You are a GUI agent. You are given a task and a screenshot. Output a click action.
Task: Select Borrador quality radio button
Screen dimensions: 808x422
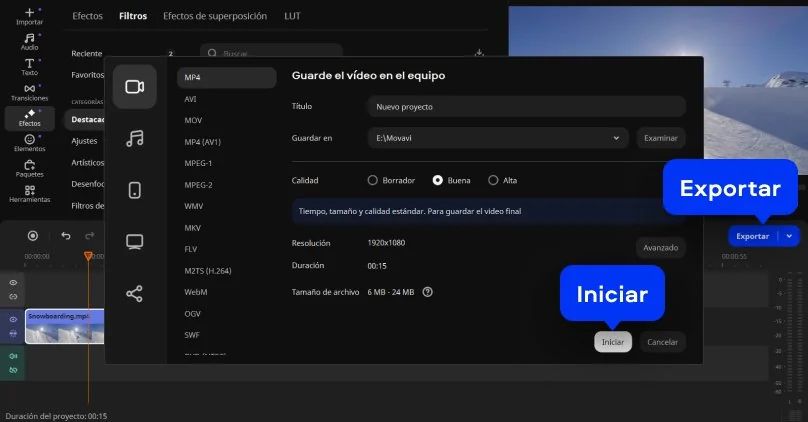point(373,181)
